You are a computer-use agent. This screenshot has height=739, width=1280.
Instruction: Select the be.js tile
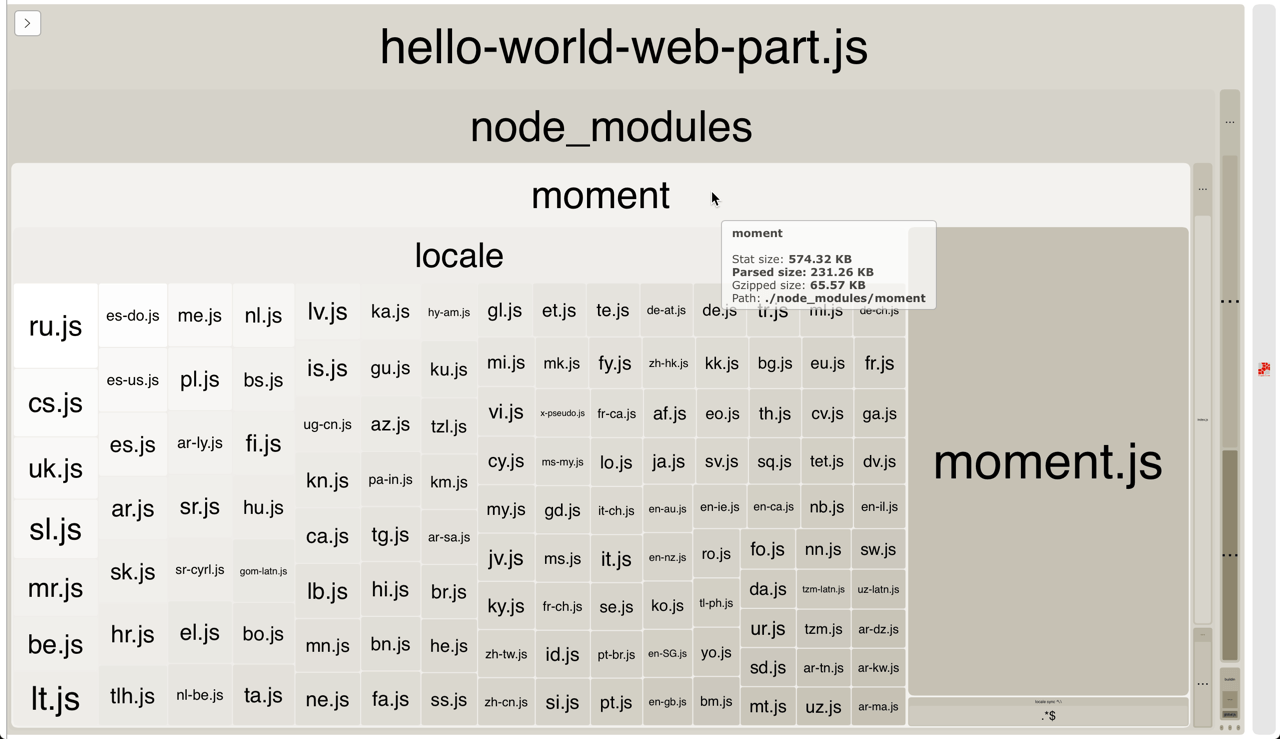pos(55,644)
